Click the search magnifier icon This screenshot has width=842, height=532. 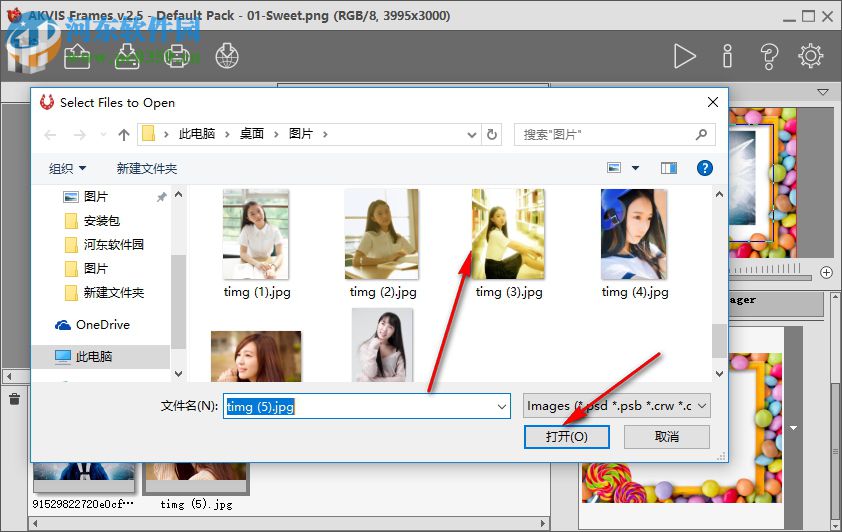tap(701, 134)
